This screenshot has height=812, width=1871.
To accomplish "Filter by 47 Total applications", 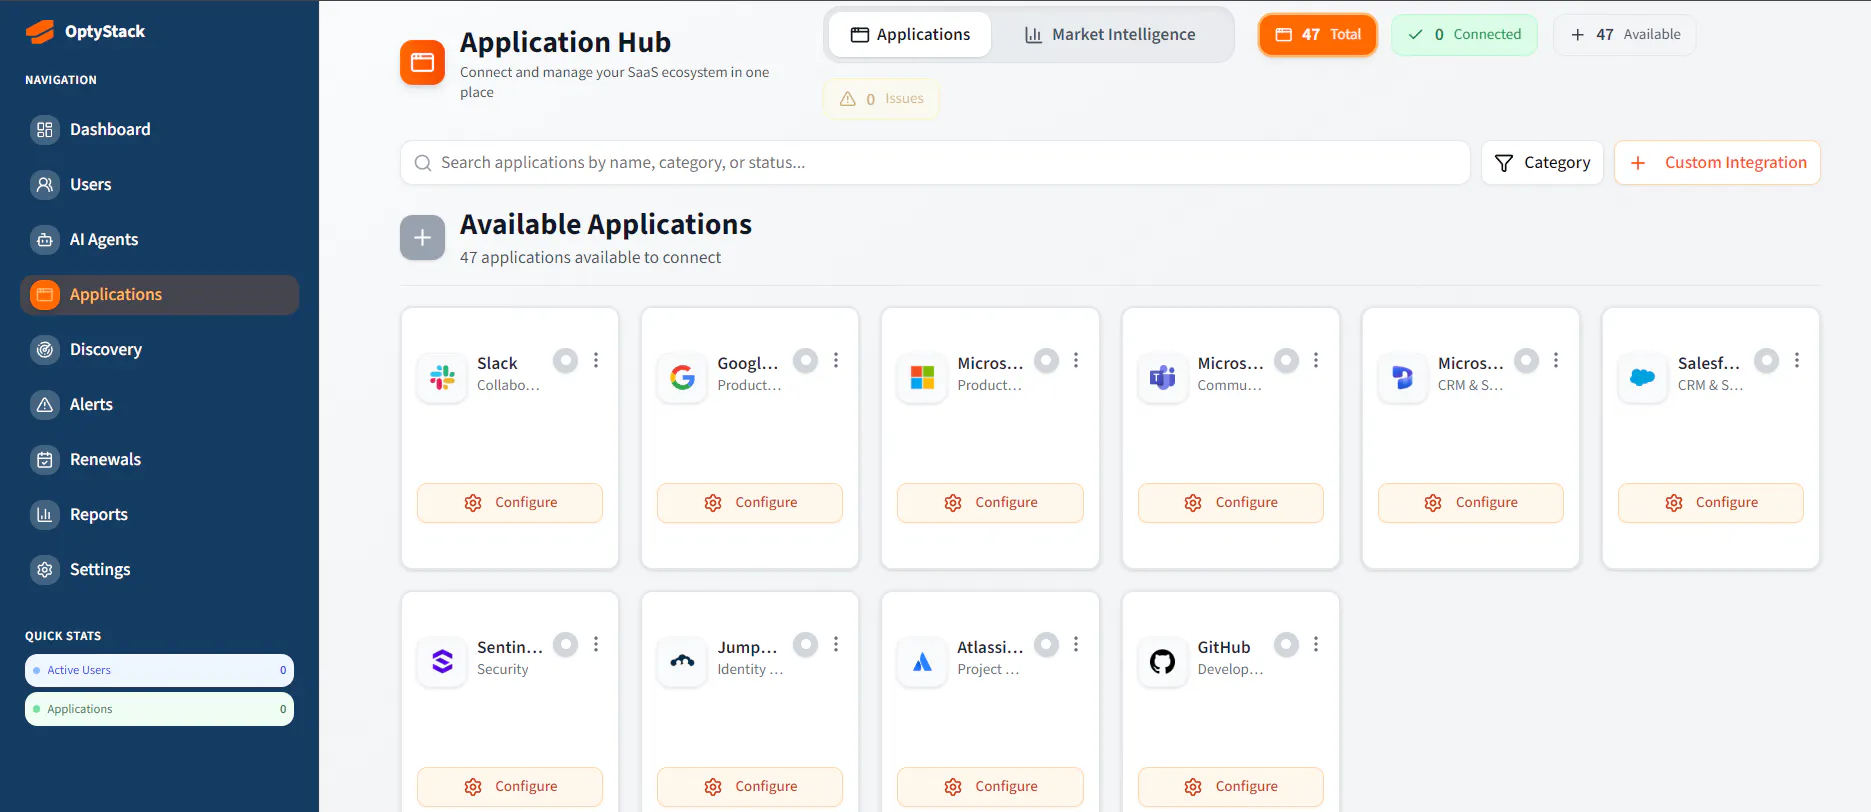I will tap(1318, 34).
